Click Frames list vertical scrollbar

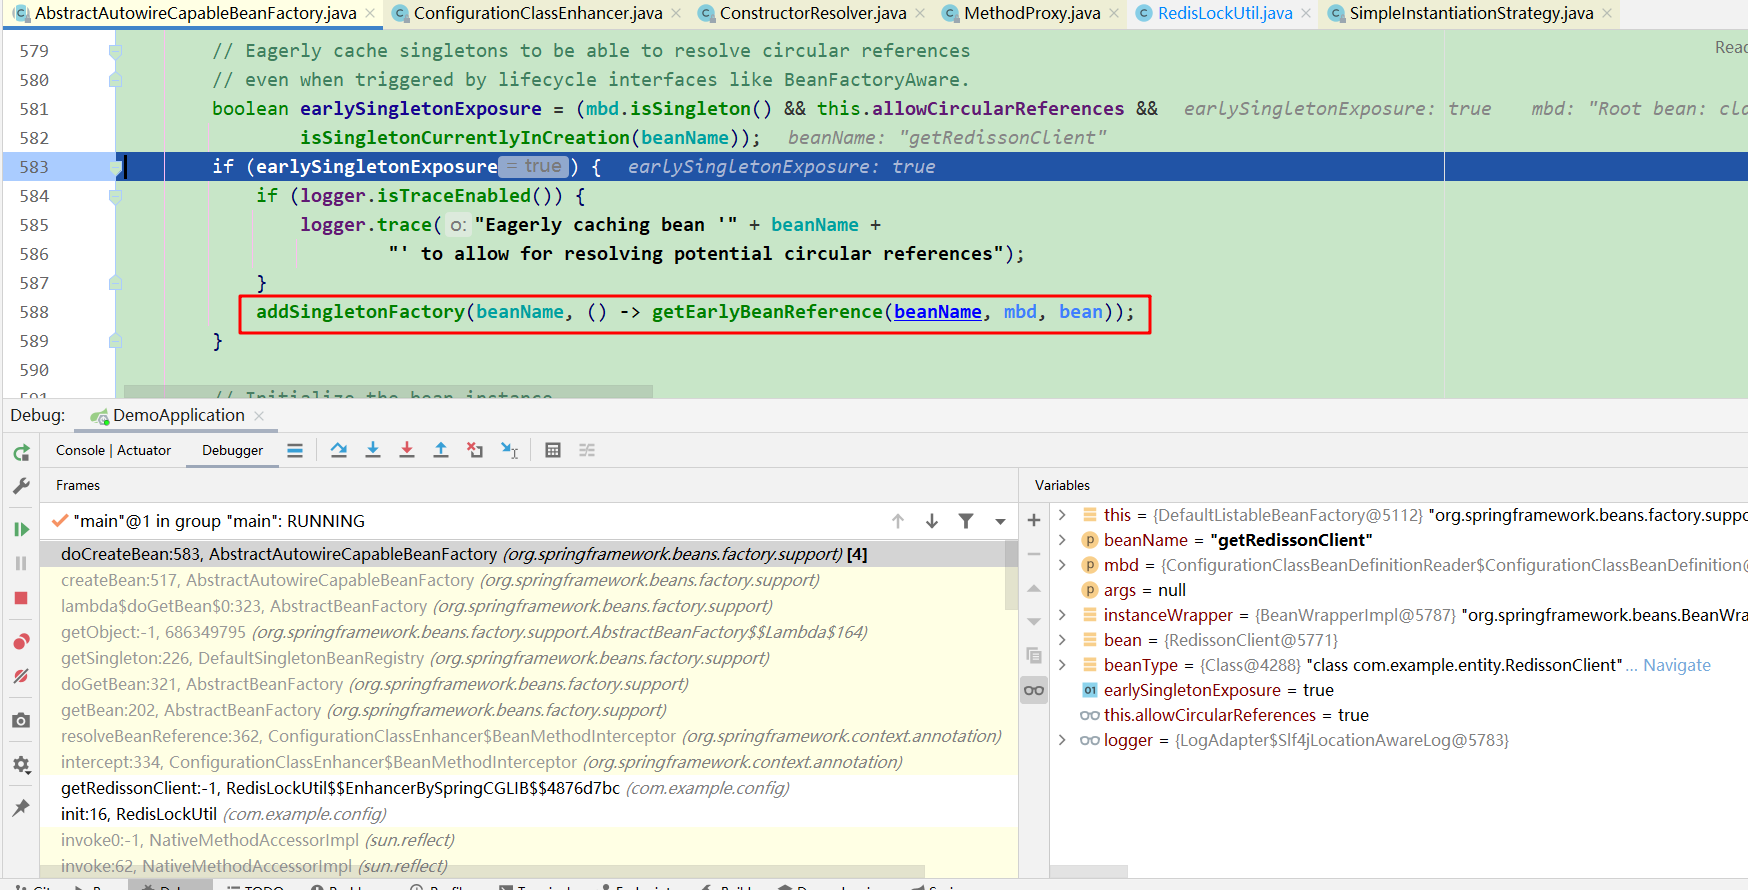pyautogui.click(x=1011, y=576)
